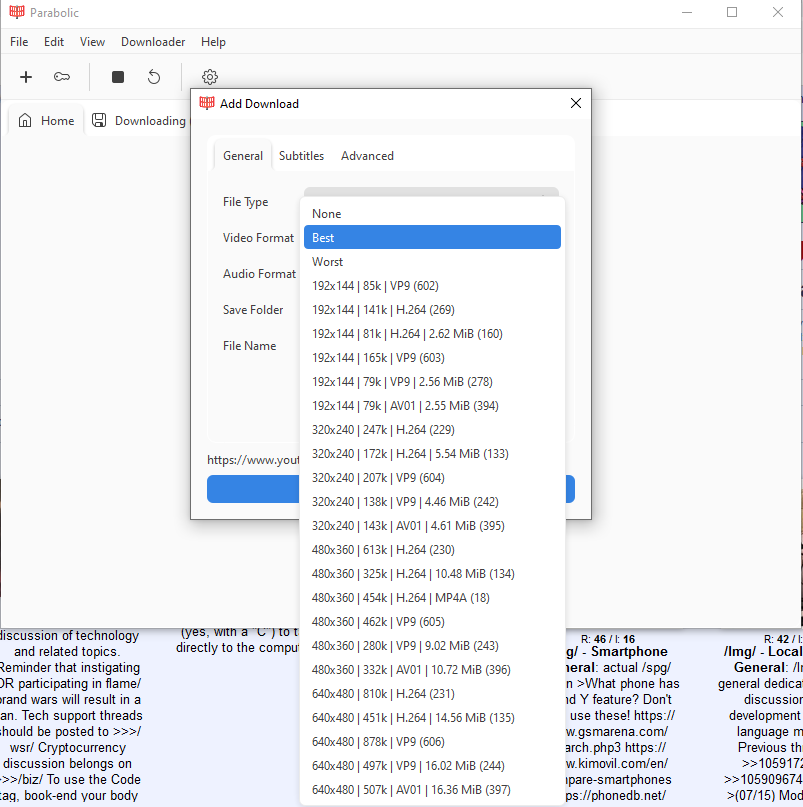Screen dimensions: 803x807
Task: Open Settings via the gear icon
Action: (210, 77)
